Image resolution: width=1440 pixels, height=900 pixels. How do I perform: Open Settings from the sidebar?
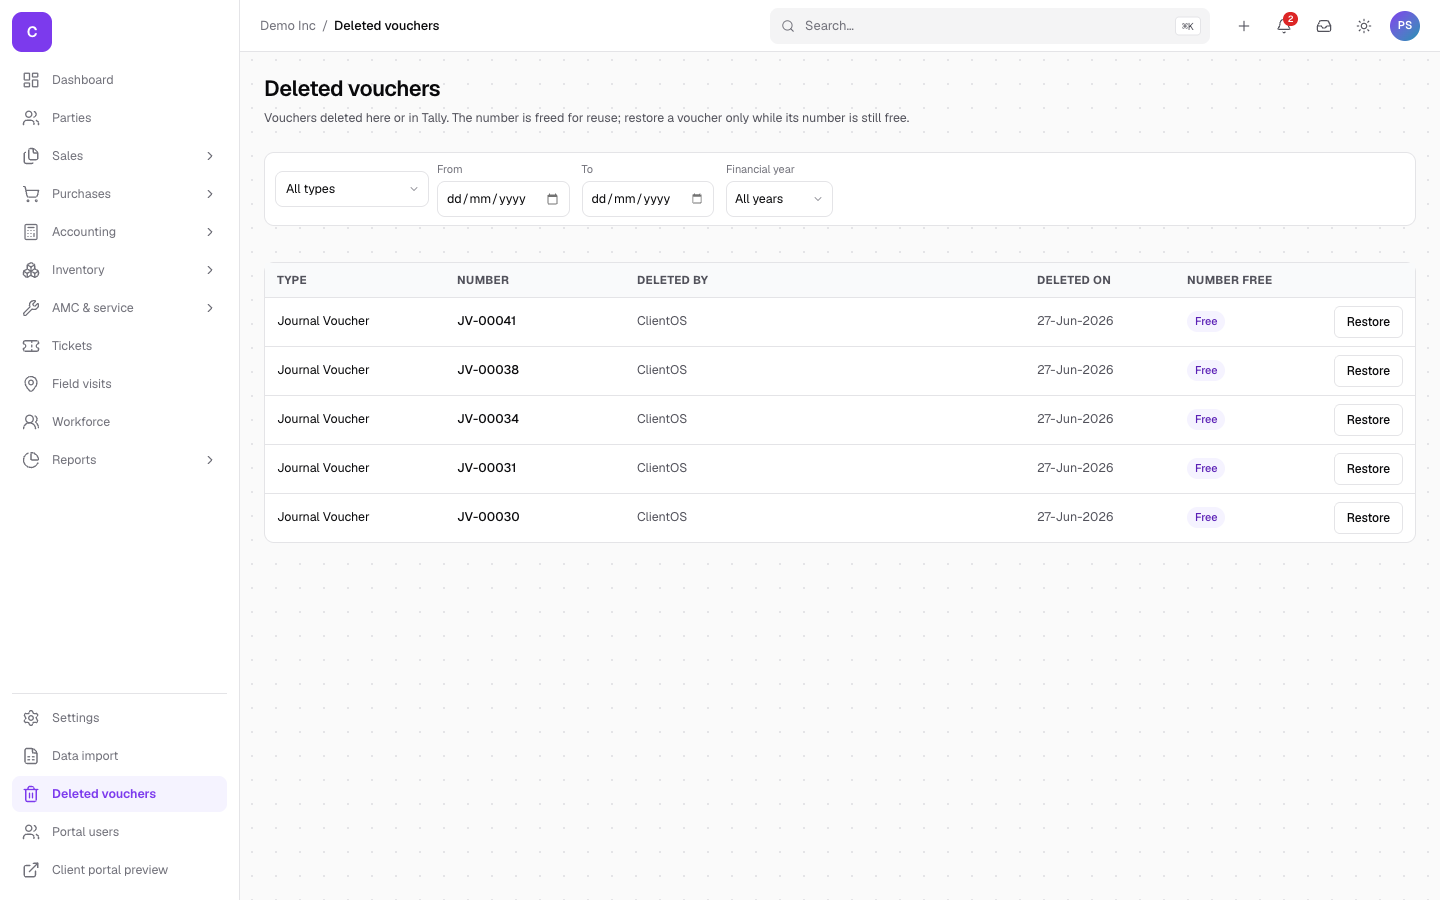tap(119, 718)
